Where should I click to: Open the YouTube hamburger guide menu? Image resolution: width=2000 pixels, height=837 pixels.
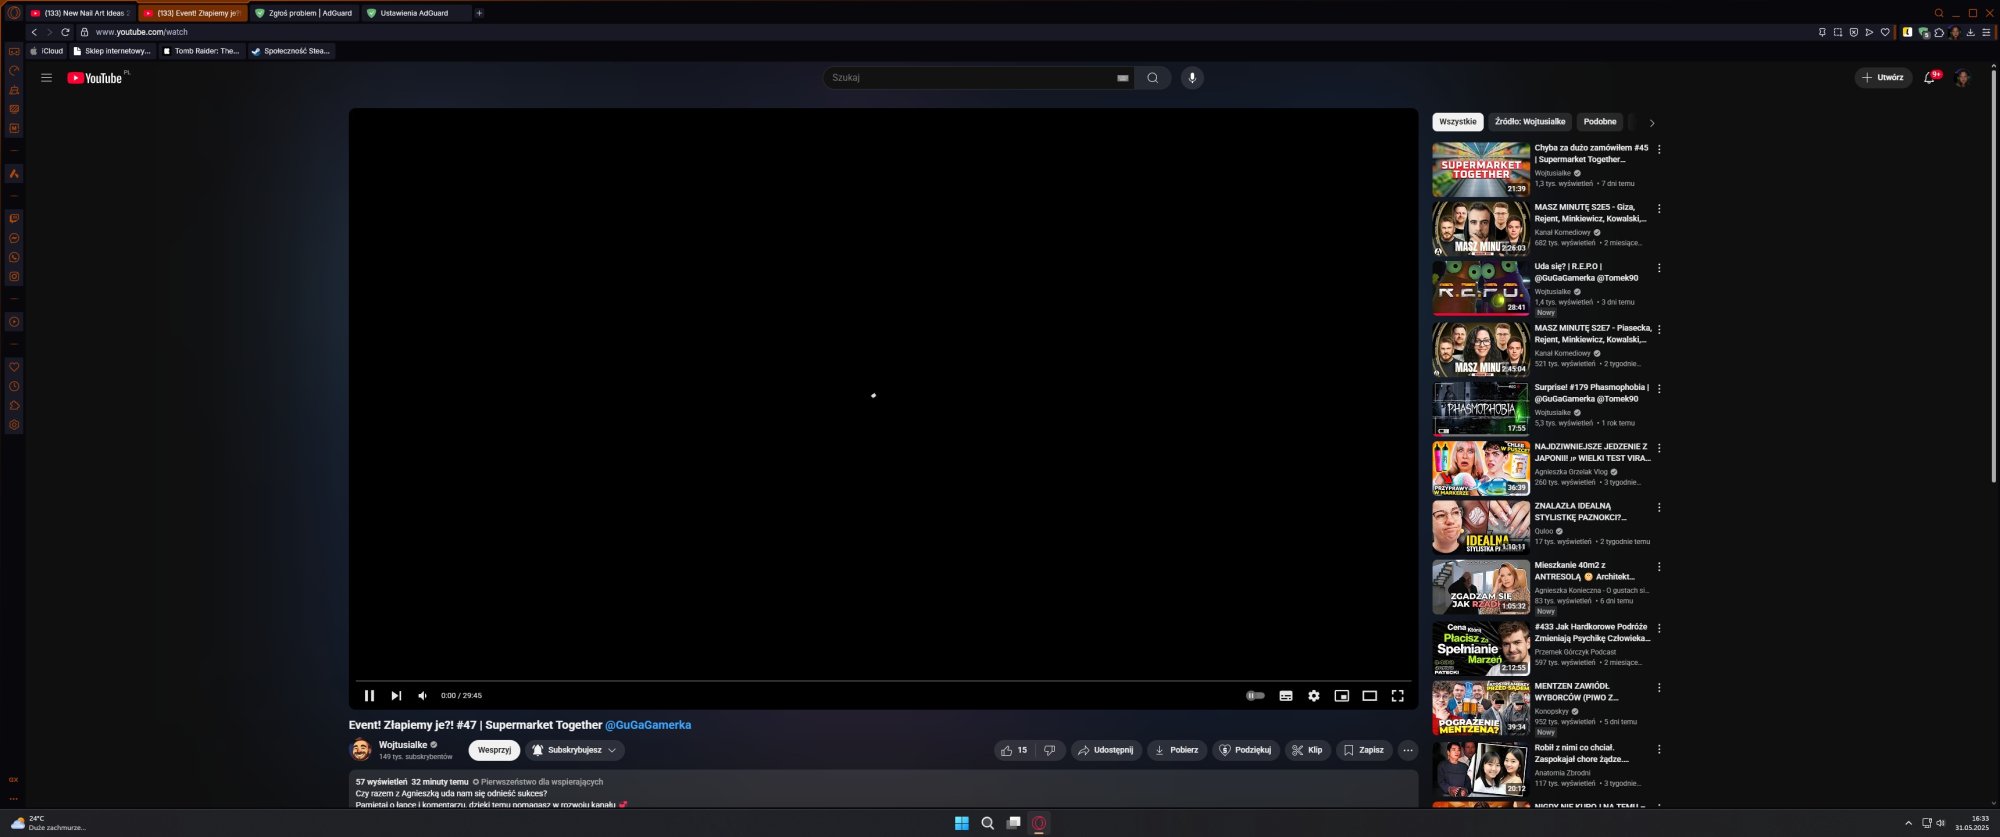pyautogui.click(x=46, y=78)
